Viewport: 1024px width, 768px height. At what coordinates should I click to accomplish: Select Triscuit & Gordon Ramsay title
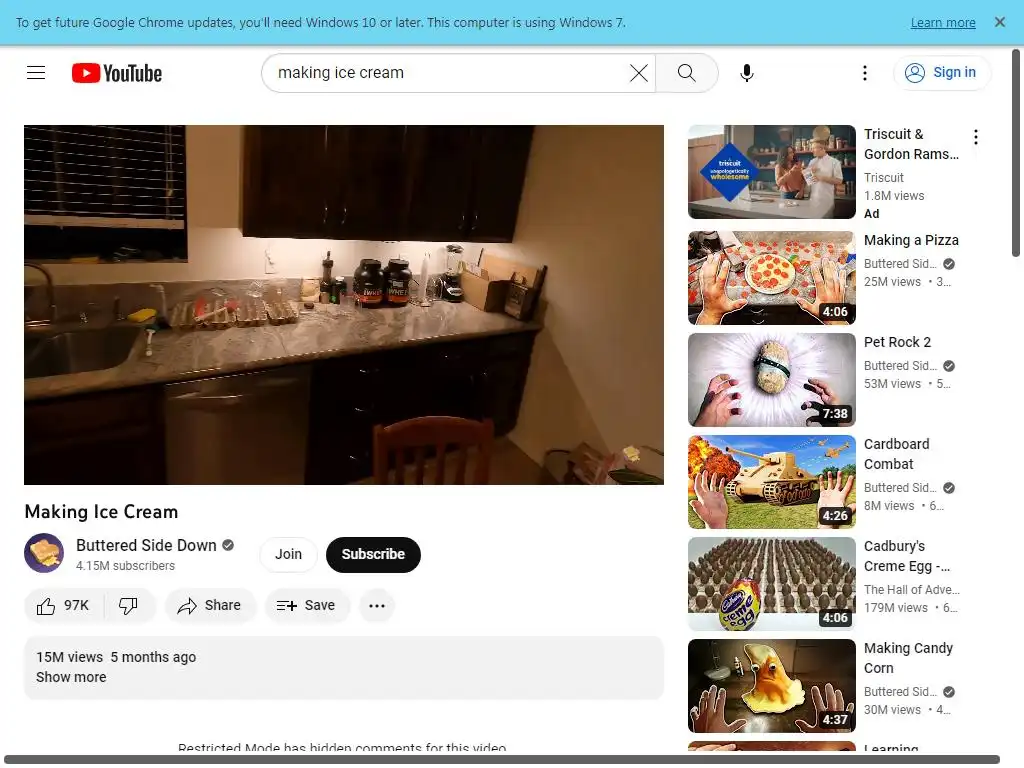912,144
